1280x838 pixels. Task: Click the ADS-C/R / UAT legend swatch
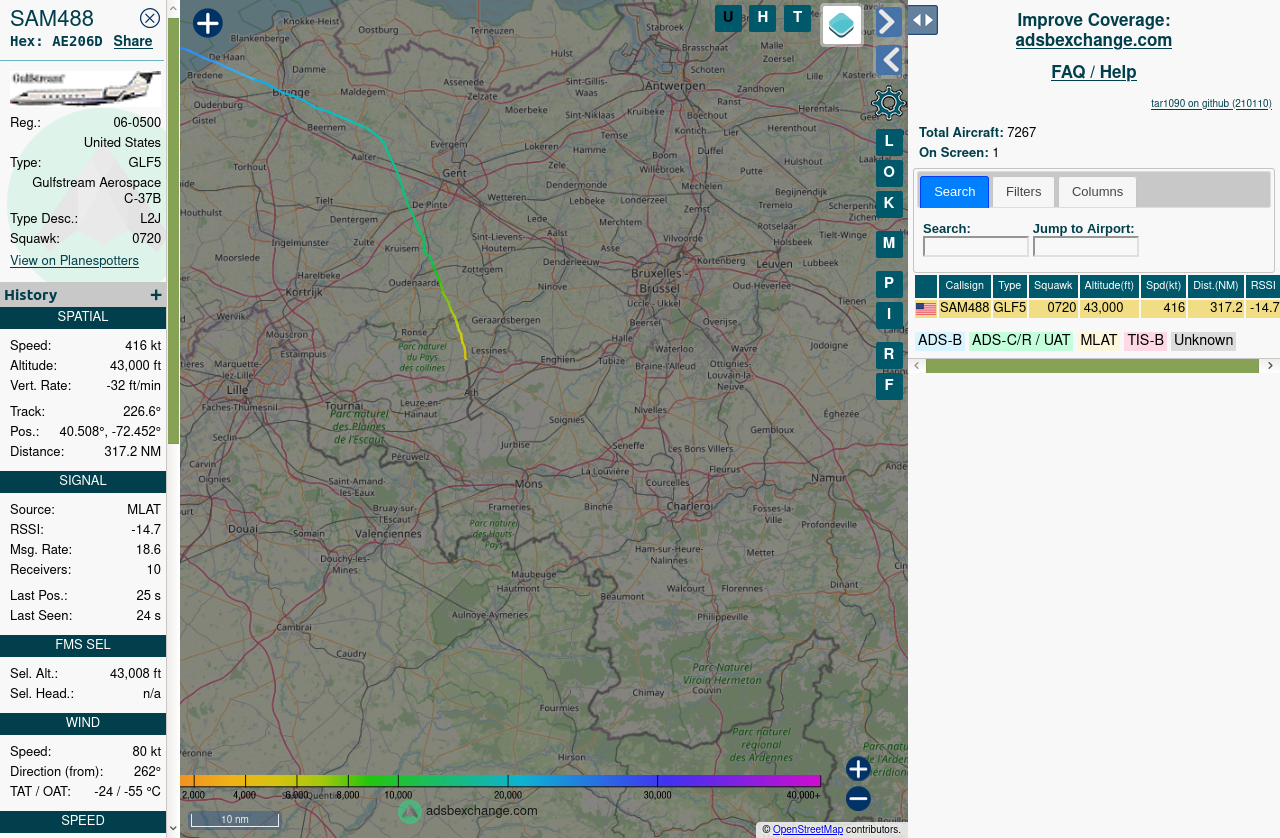tap(1021, 341)
